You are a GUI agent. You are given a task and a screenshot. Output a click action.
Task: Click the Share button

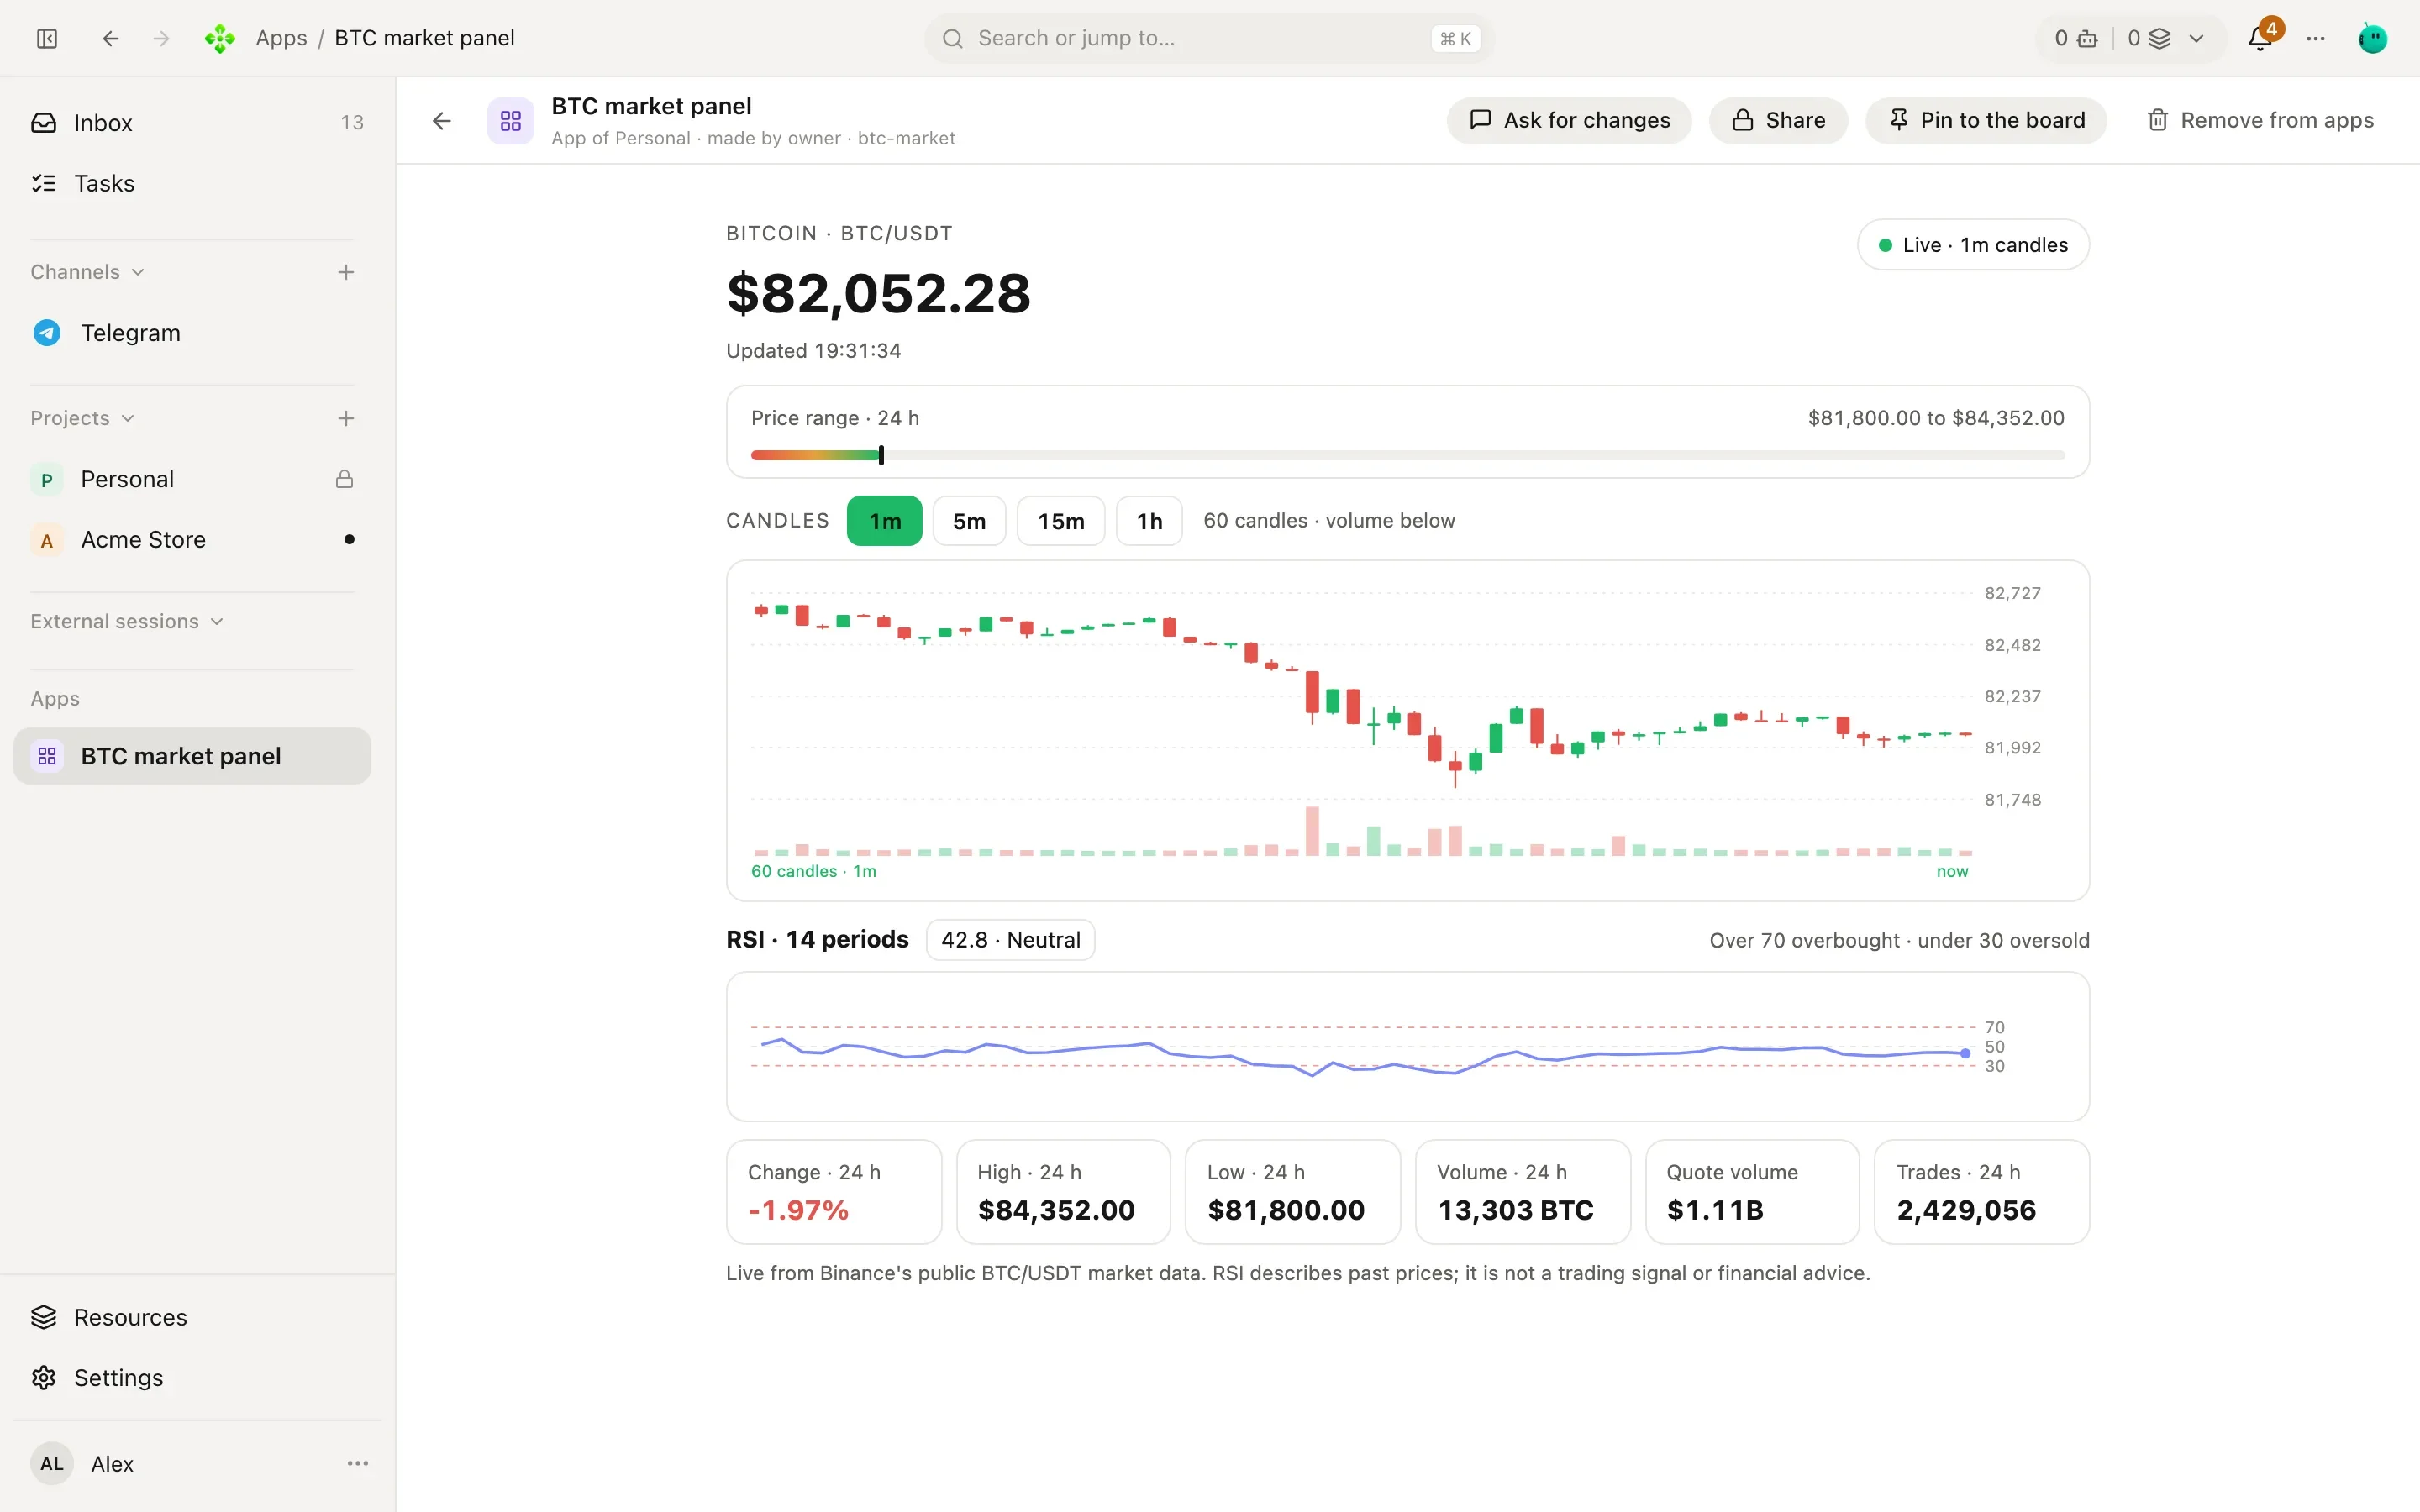1778,120
